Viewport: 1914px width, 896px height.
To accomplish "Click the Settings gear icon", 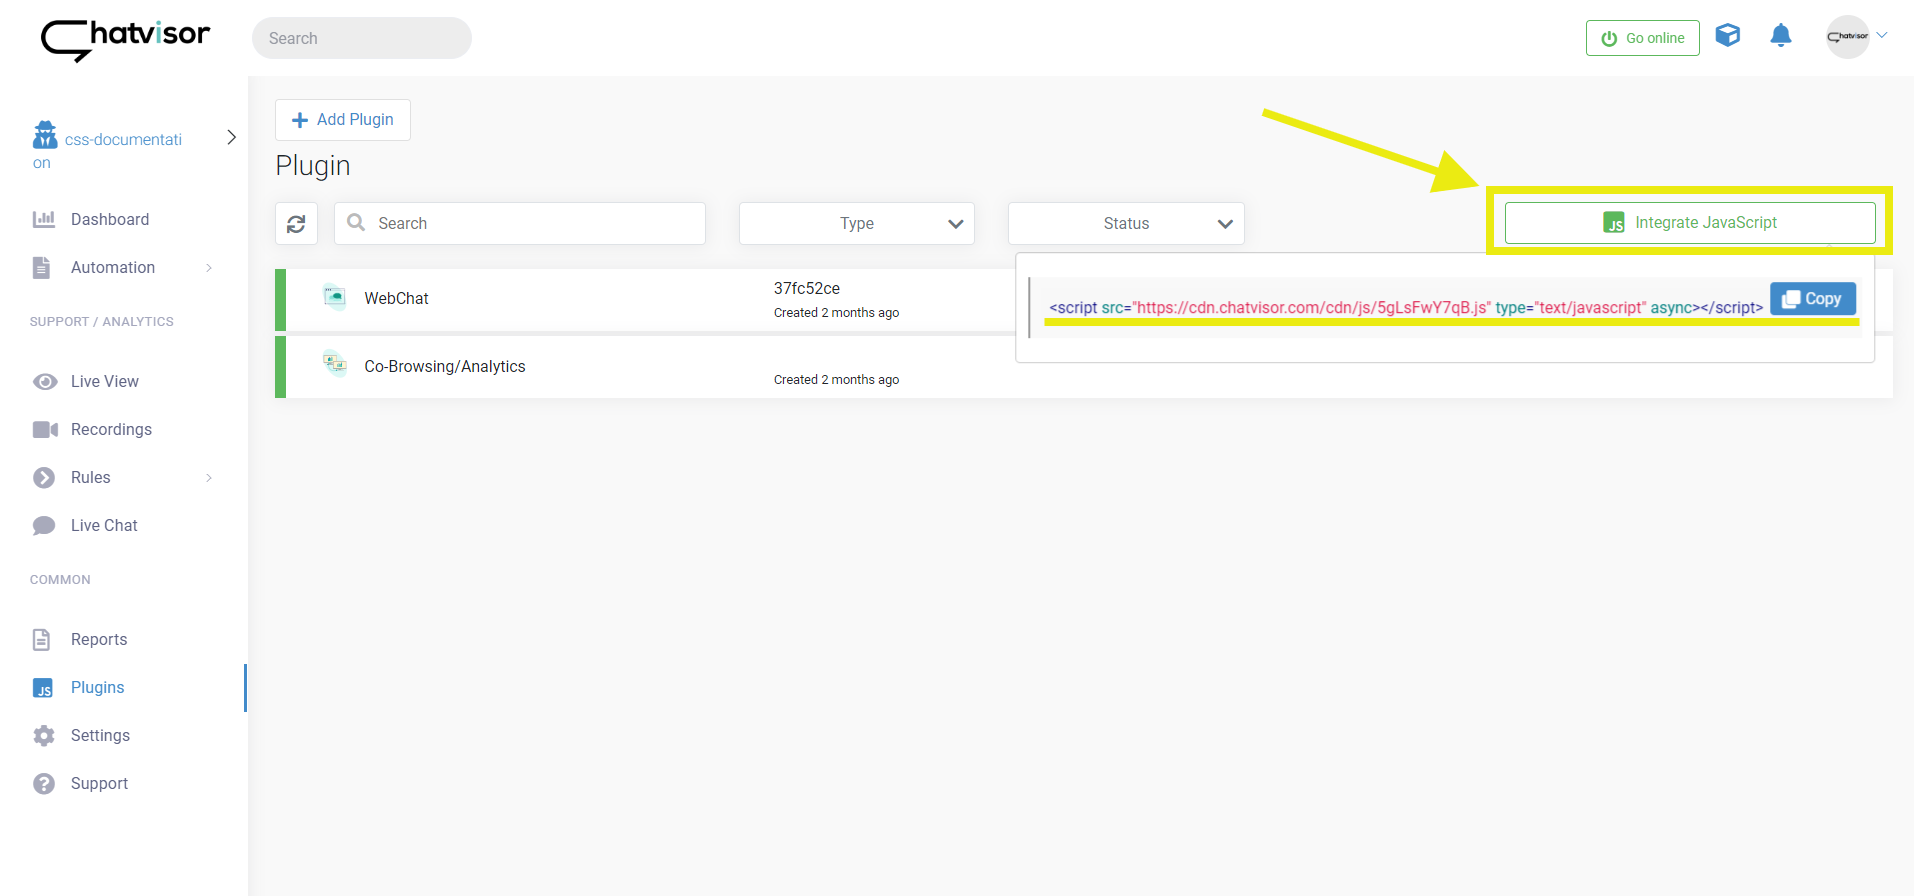I will point(44,735).
